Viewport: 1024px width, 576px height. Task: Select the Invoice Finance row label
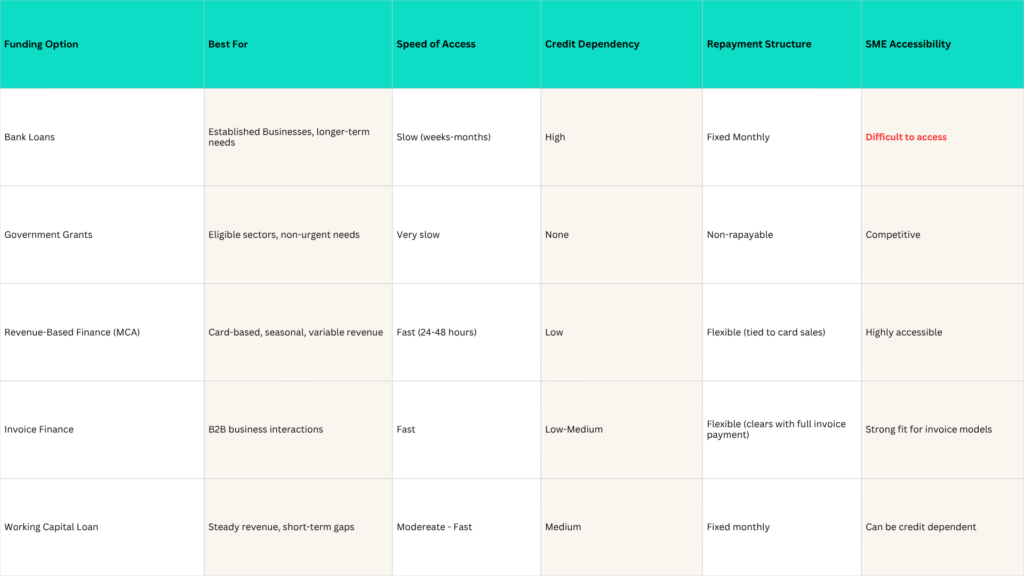(39, 429)
